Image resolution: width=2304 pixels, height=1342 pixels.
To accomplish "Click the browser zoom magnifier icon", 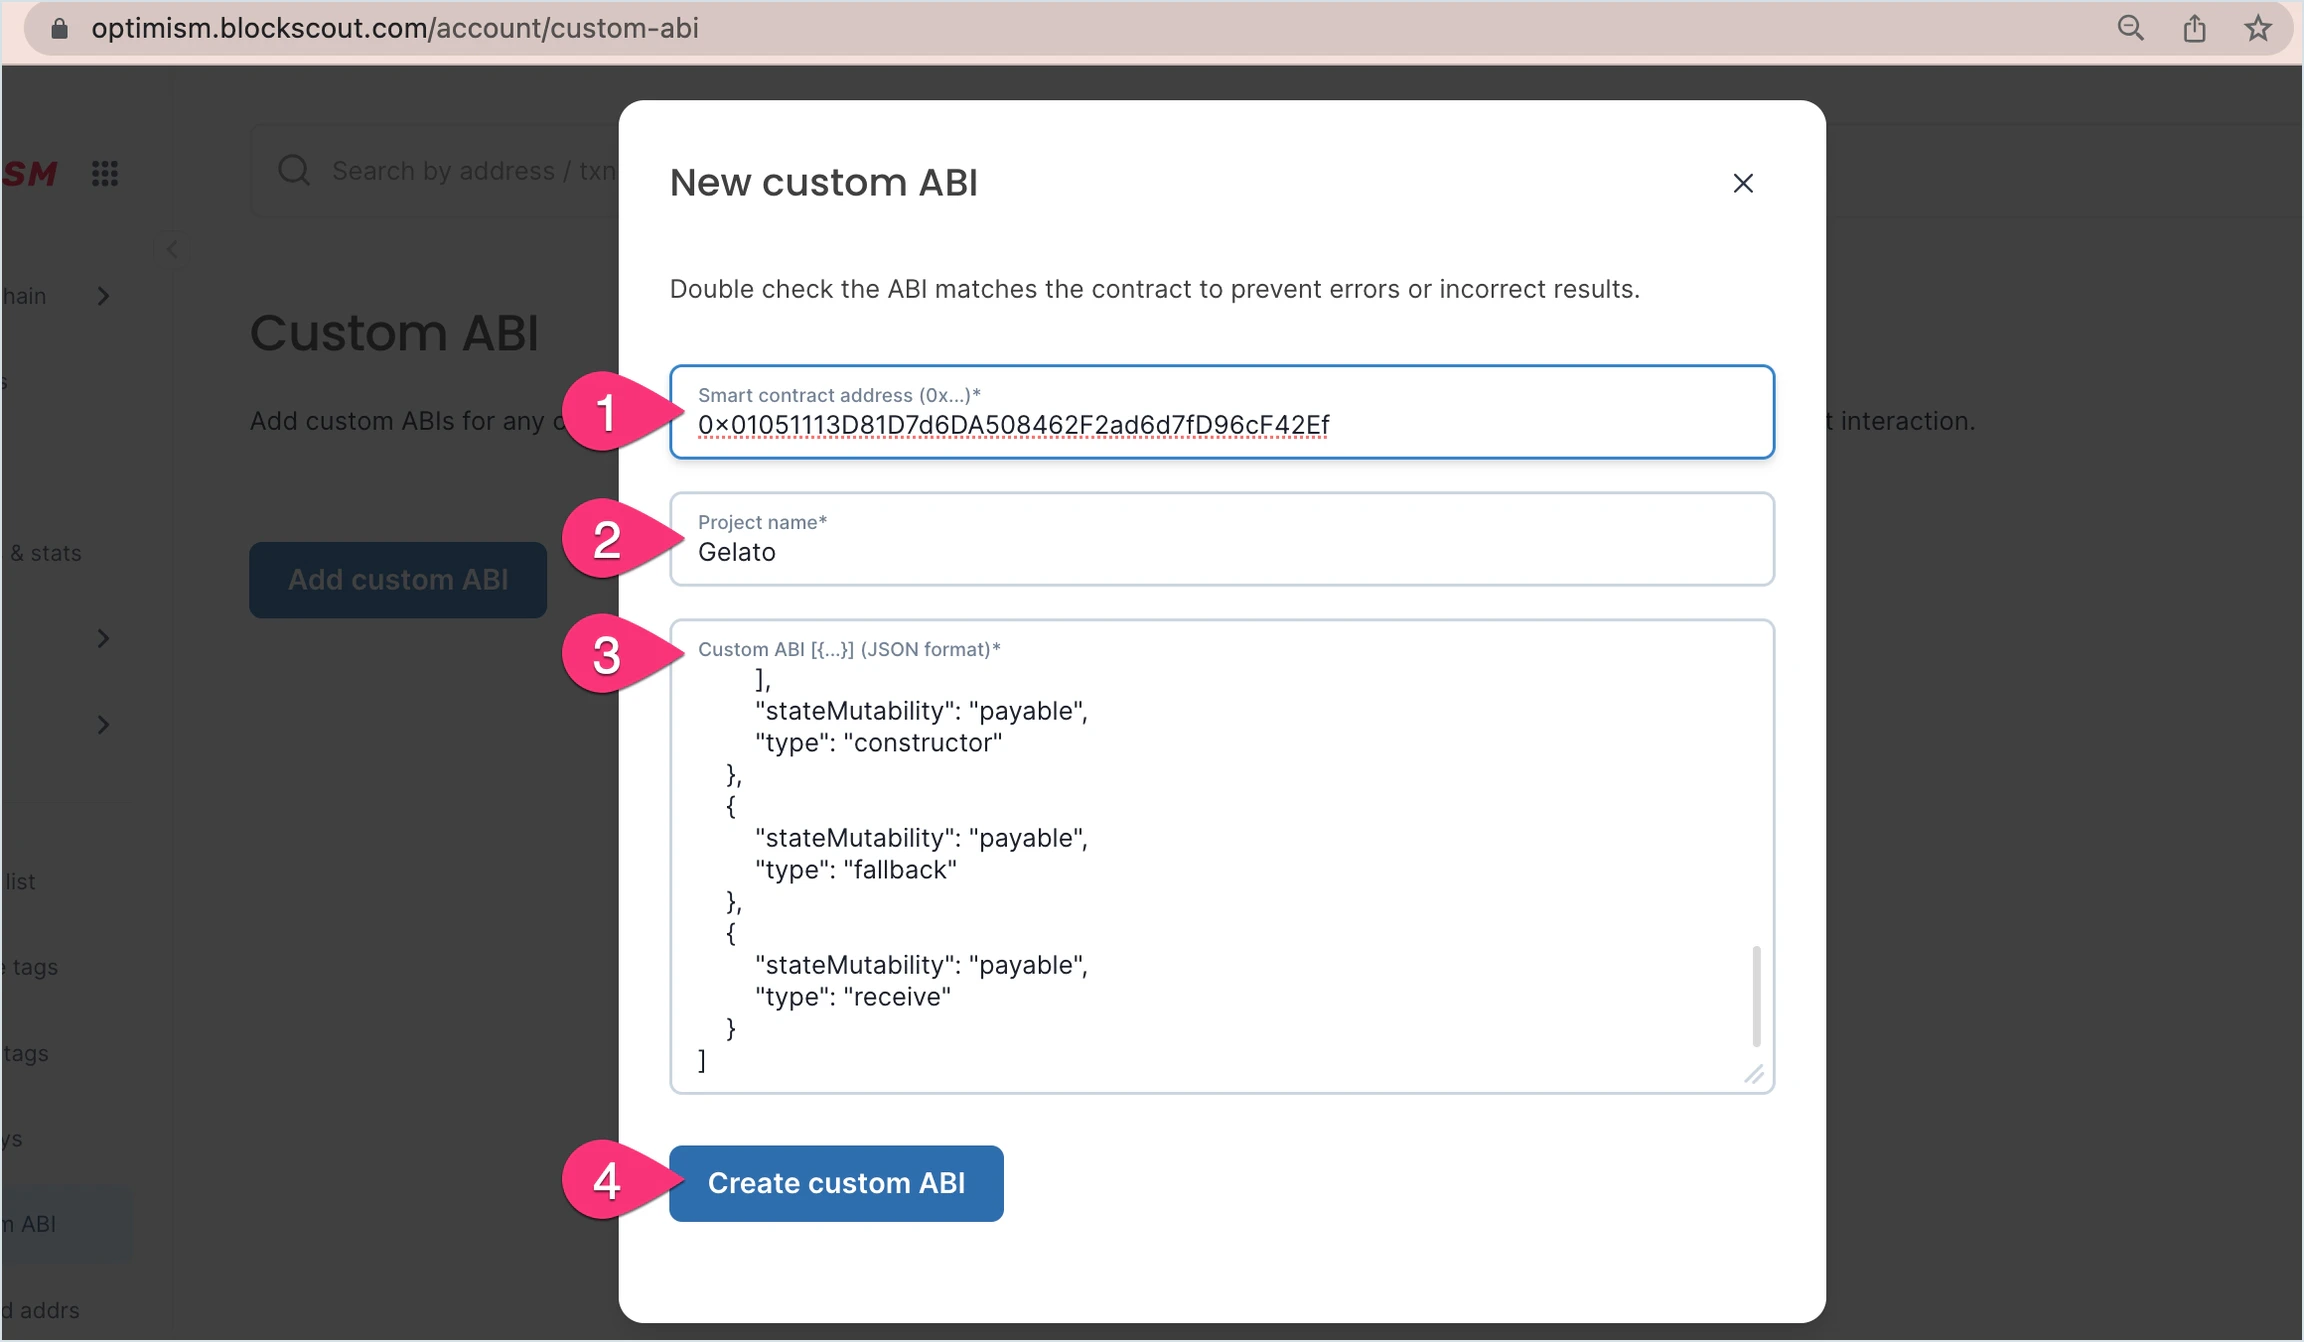I will tap(2130, 28).
